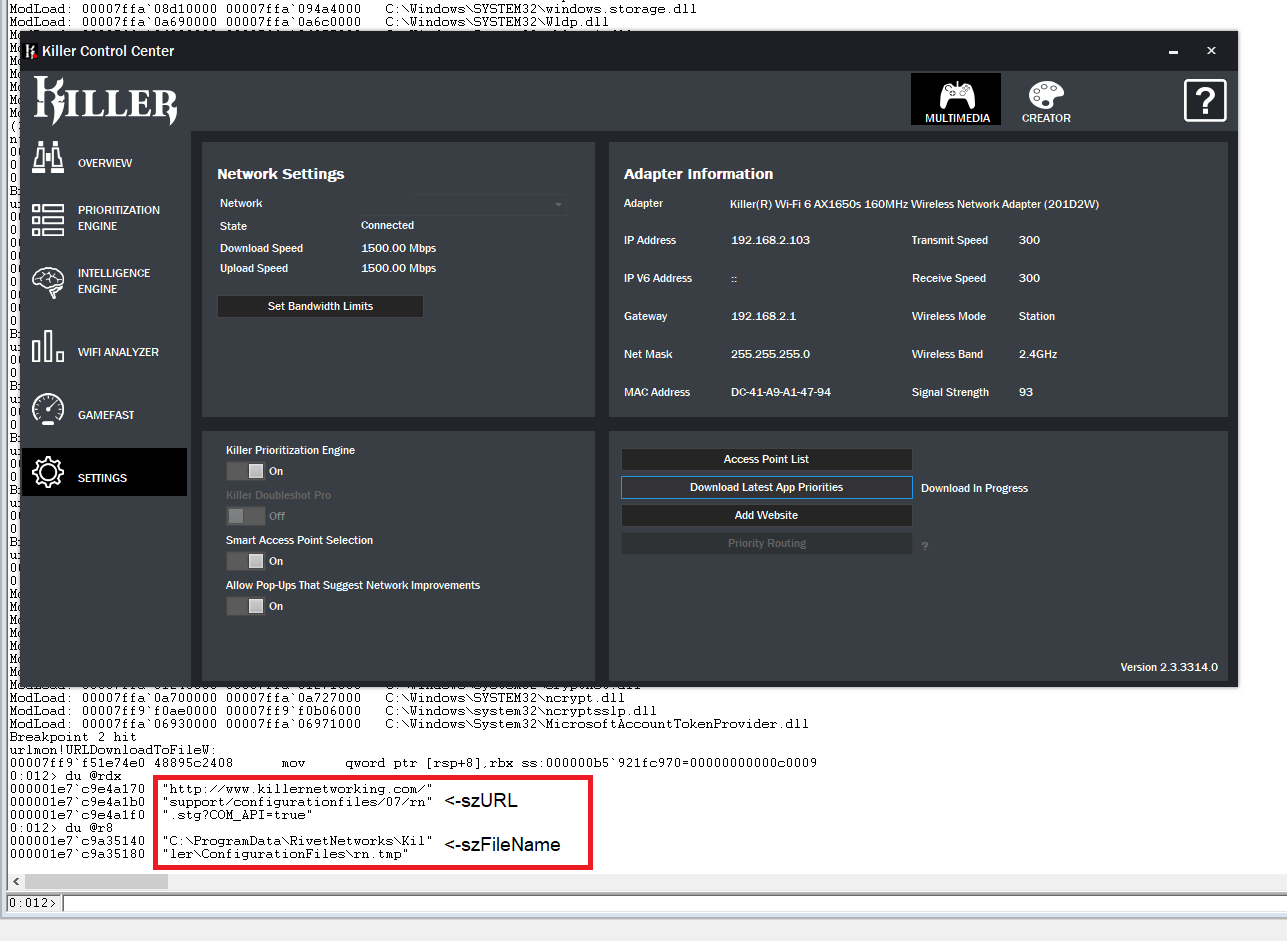
Task: Toggle off Killer Prioritization Engine
Action: click(x=245, y=470)
